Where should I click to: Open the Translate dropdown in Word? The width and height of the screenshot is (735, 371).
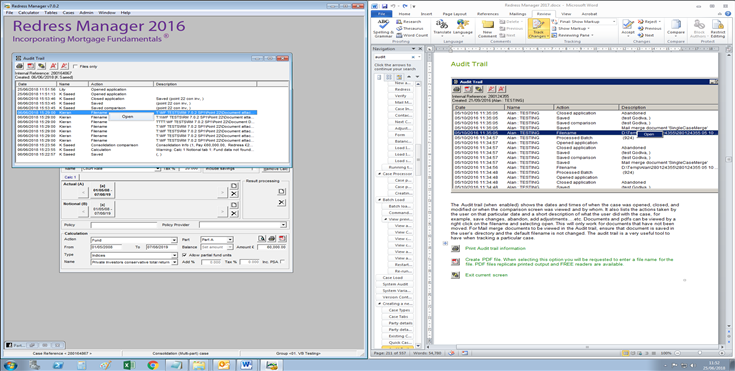click(442, 28)
